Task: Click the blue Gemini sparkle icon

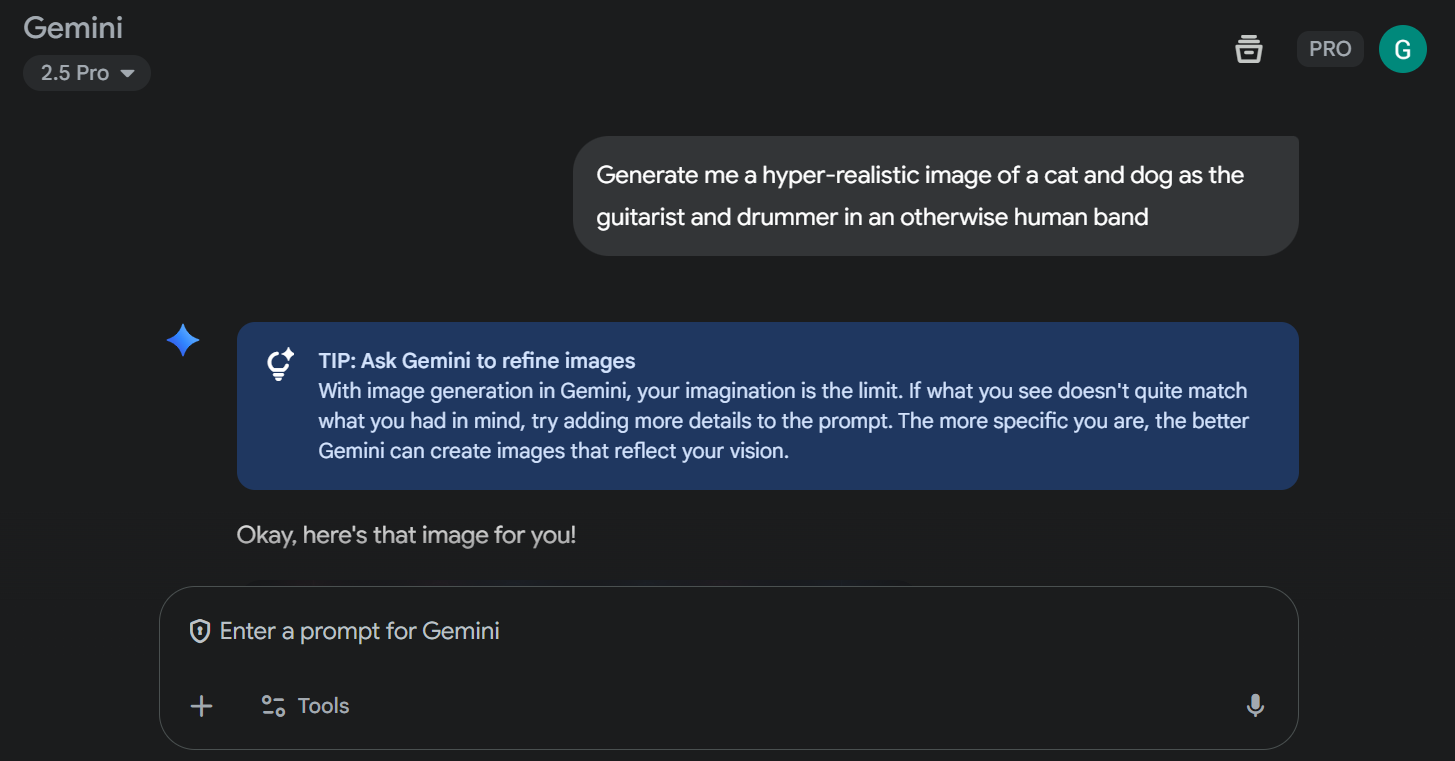Action: (x=183, y=341)
